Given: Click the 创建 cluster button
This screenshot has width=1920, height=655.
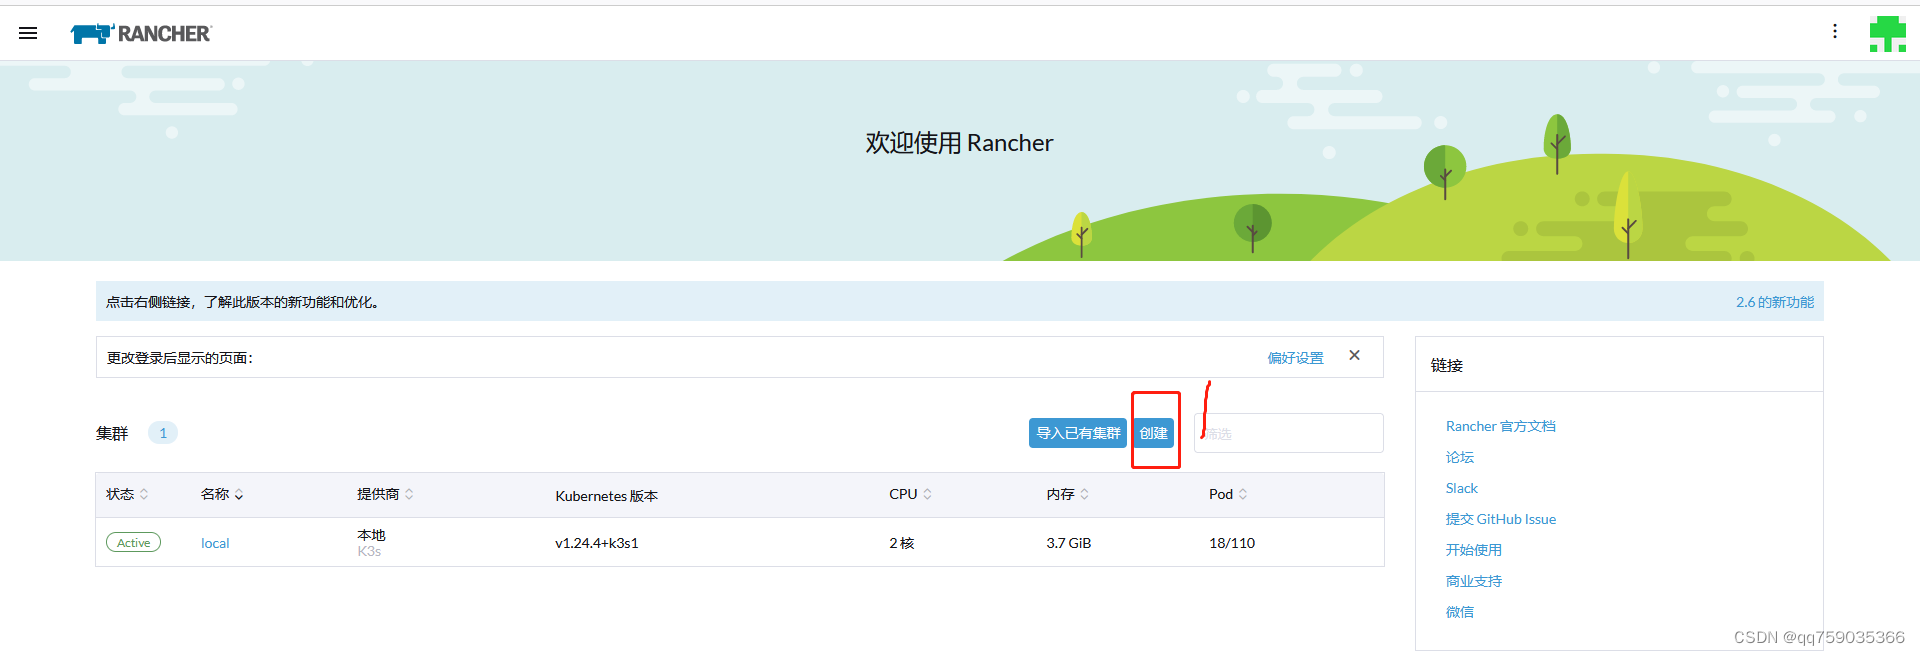Looking at the screenshot, I should (1154, 433).
